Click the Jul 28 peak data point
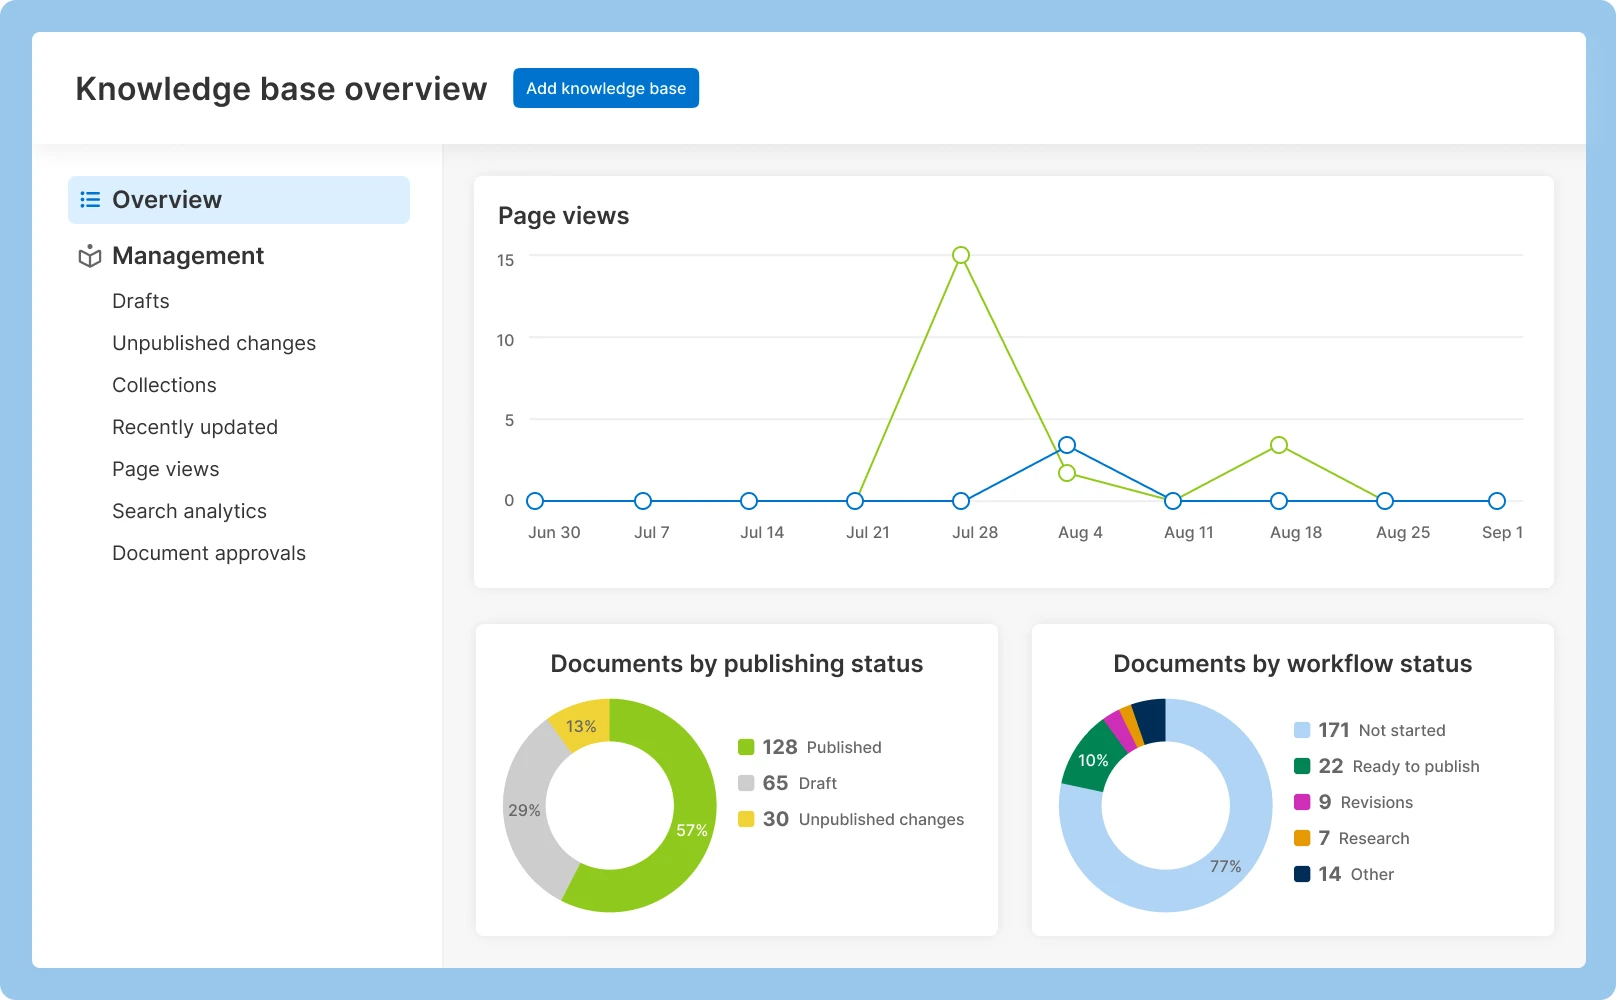The image size is (1616, 1000). pos(961,255)
